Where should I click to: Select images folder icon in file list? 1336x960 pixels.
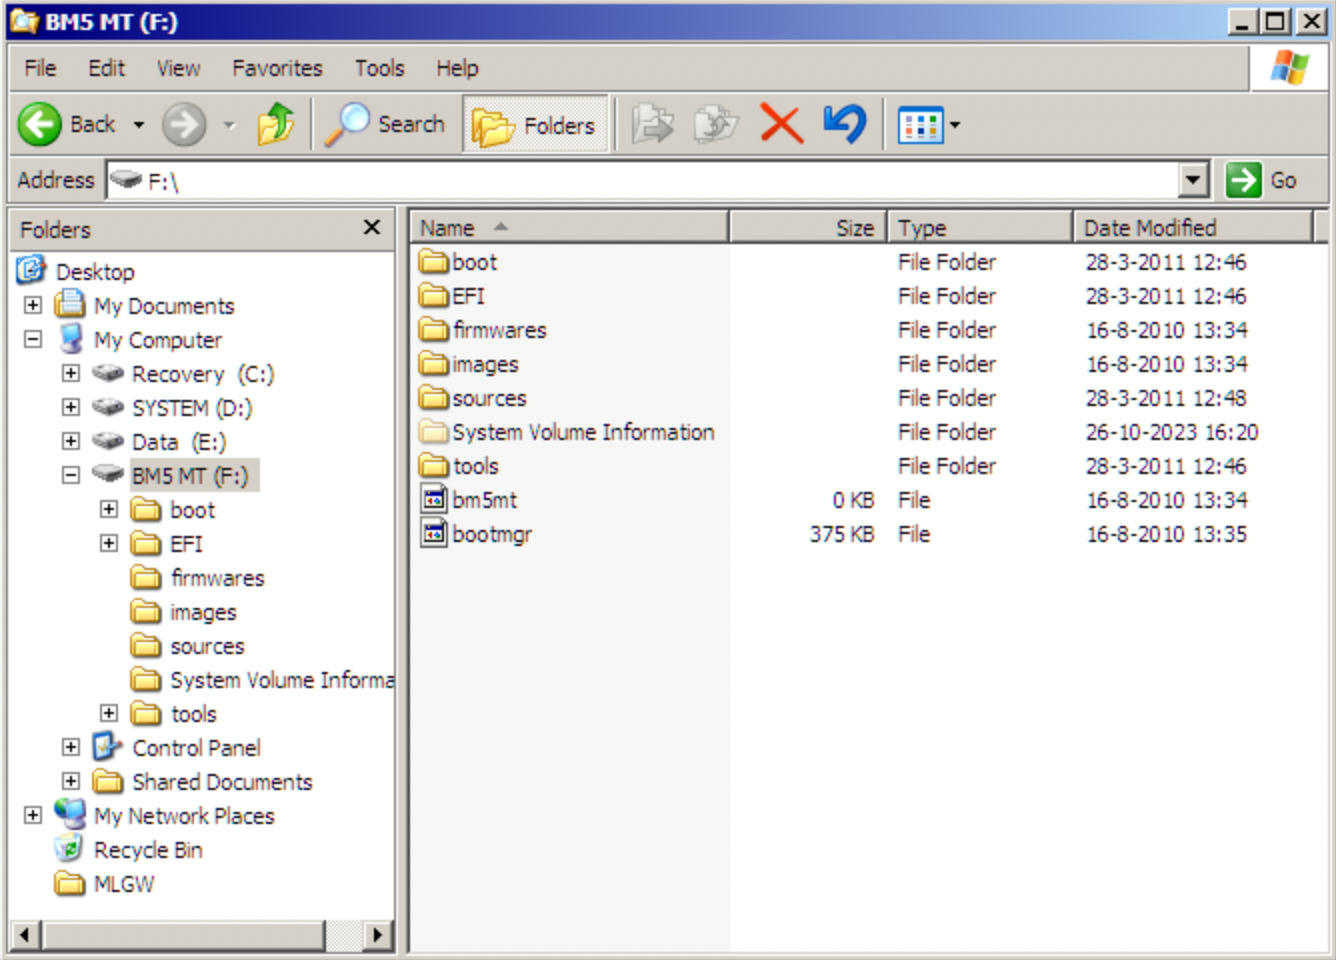434,364
